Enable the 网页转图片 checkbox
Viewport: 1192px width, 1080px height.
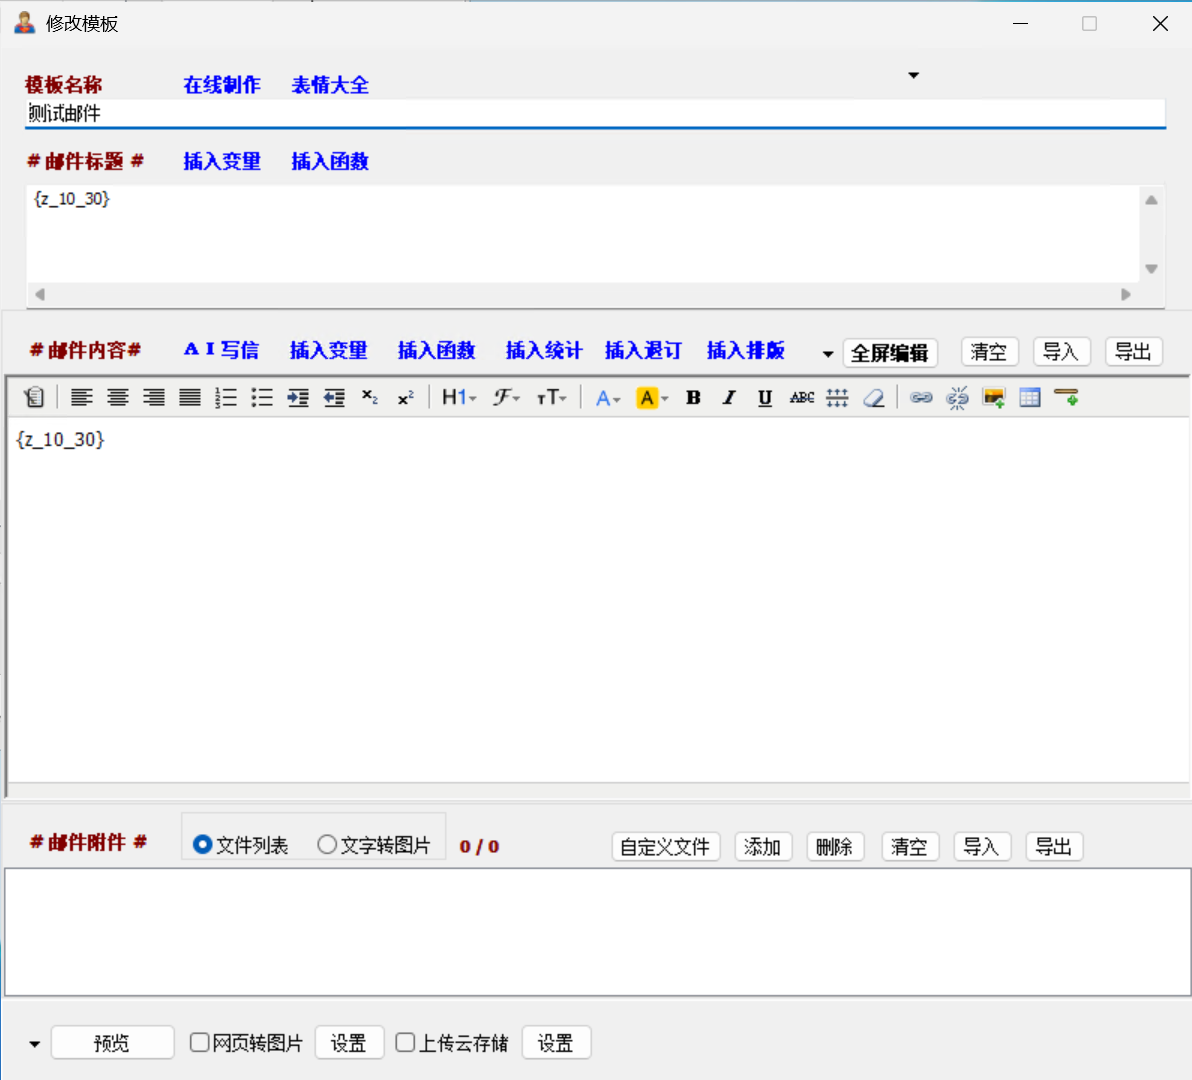tap(200, 1043)
